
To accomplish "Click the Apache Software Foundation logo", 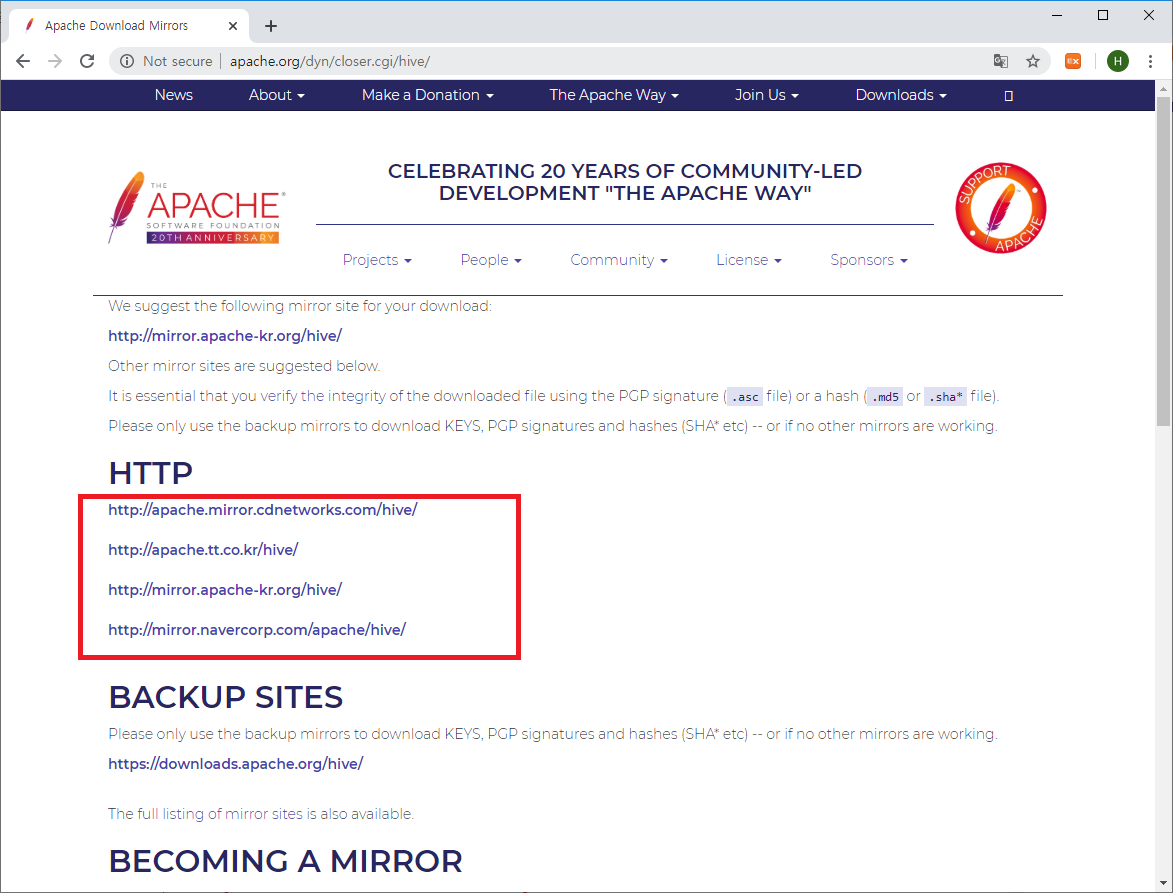I will 196,207.
